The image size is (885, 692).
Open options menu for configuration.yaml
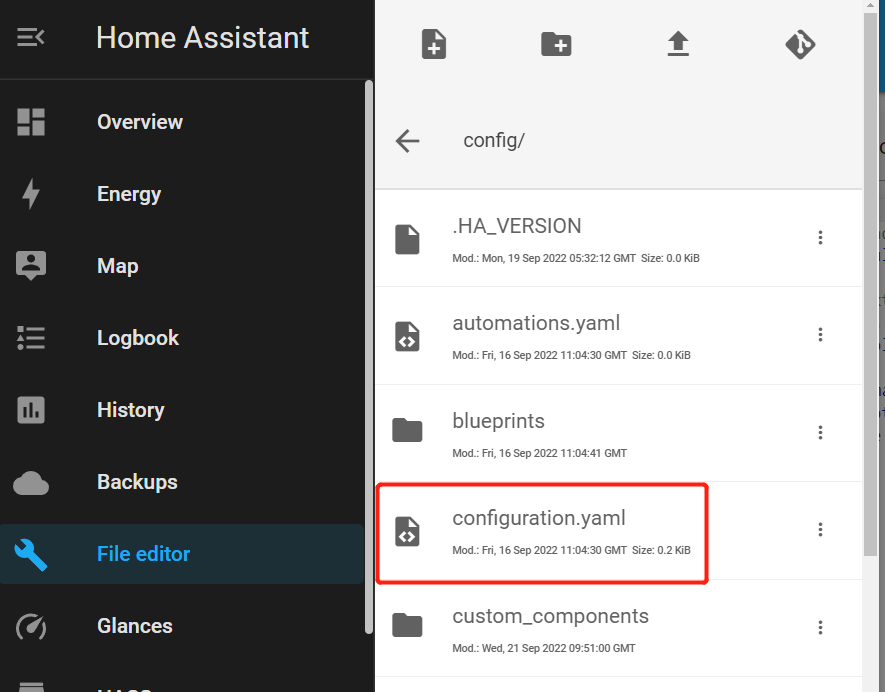click(820, 529)
